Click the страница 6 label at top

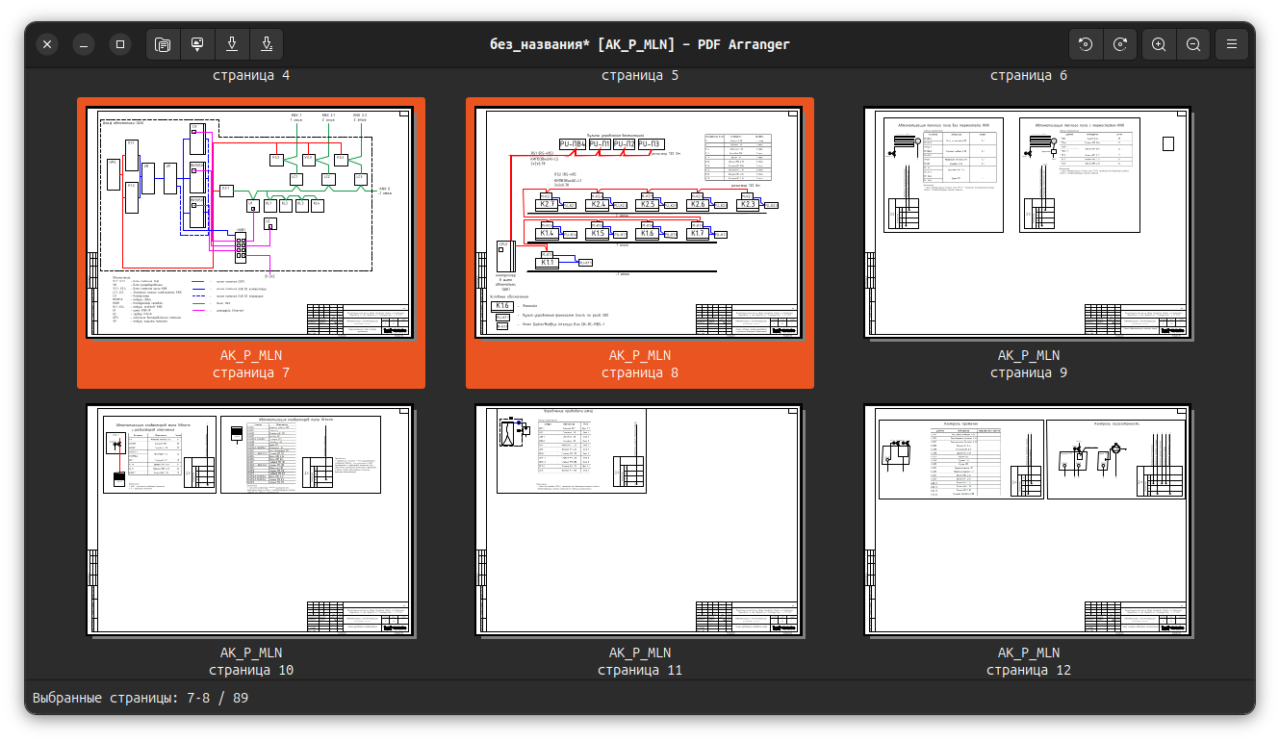1029,75
